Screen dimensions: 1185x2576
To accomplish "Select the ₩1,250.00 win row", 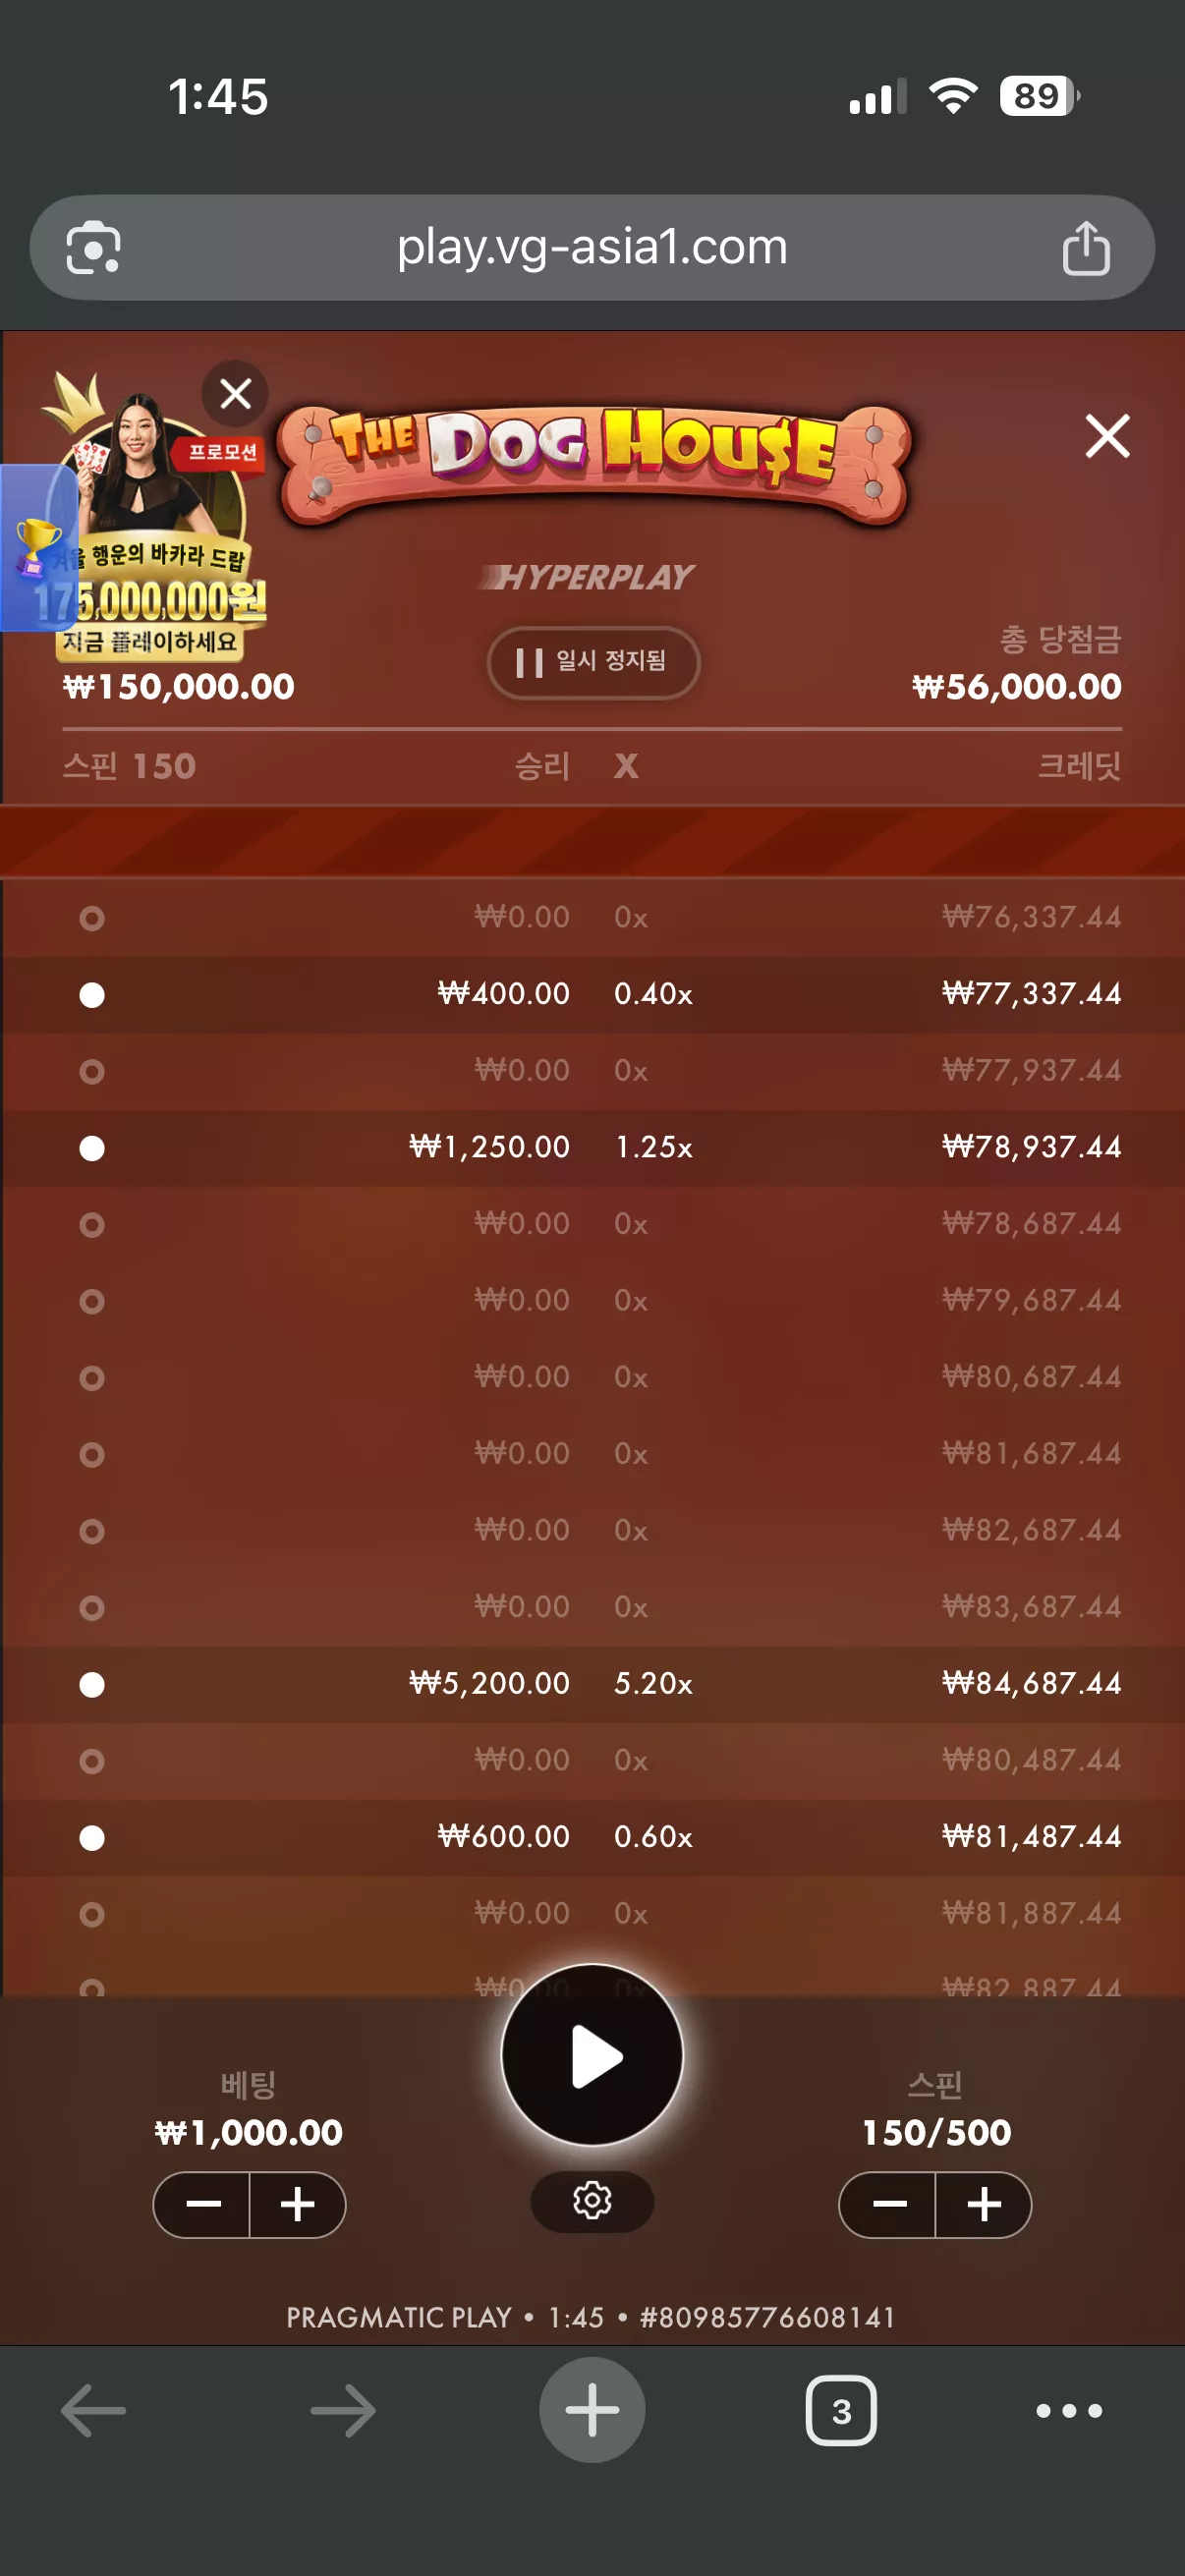I will click(x=592, y=1147).
